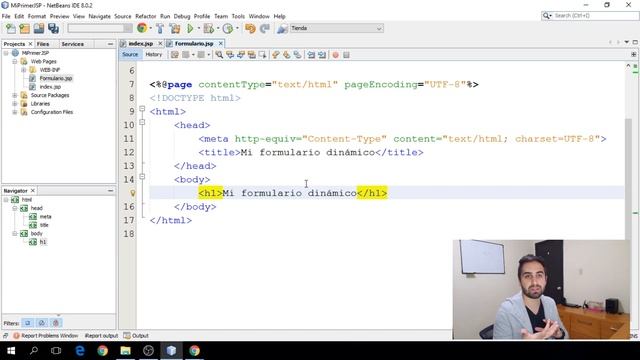640x360 pixels.
Task: Click the Shift Line Right icon
Action: (322, 55)
